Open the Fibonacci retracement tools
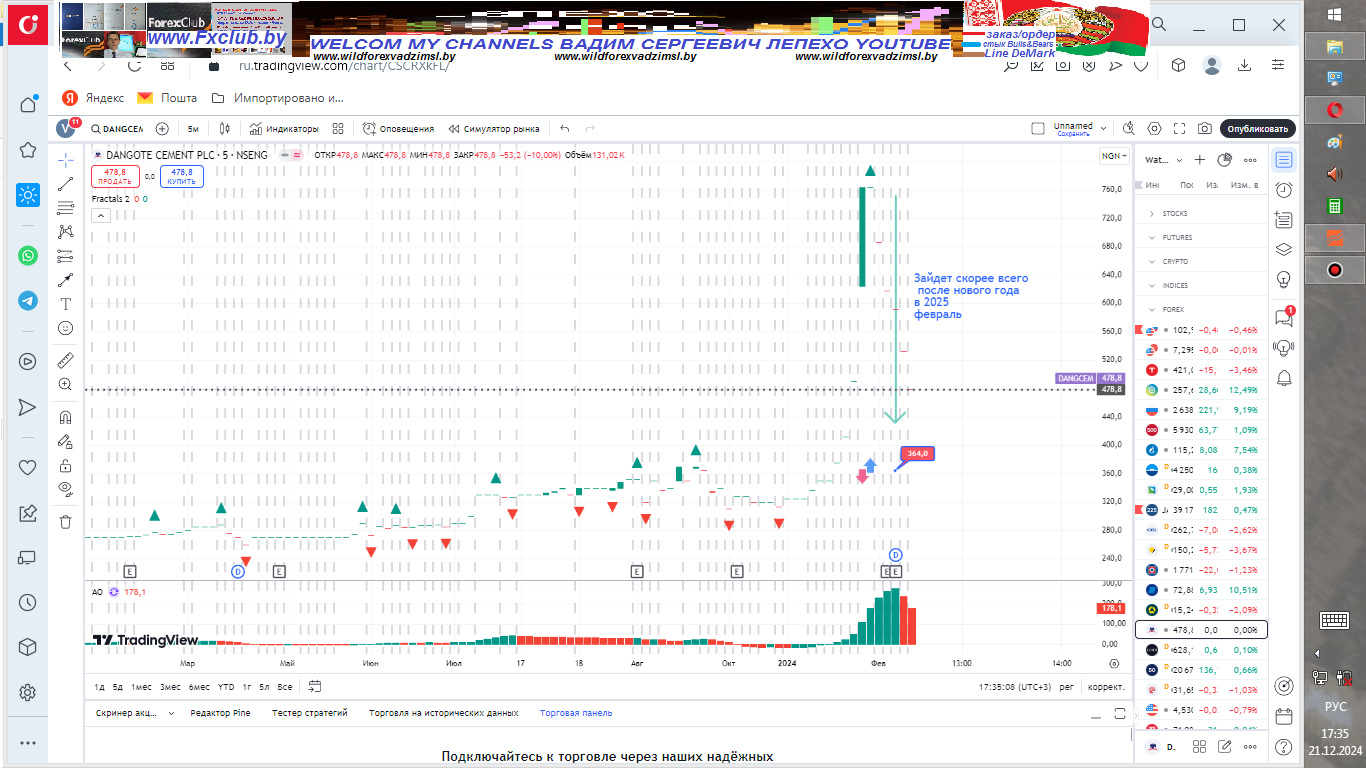Viewport: 1366px width, 768px height. pyautogui.click(x=65, y=208)
